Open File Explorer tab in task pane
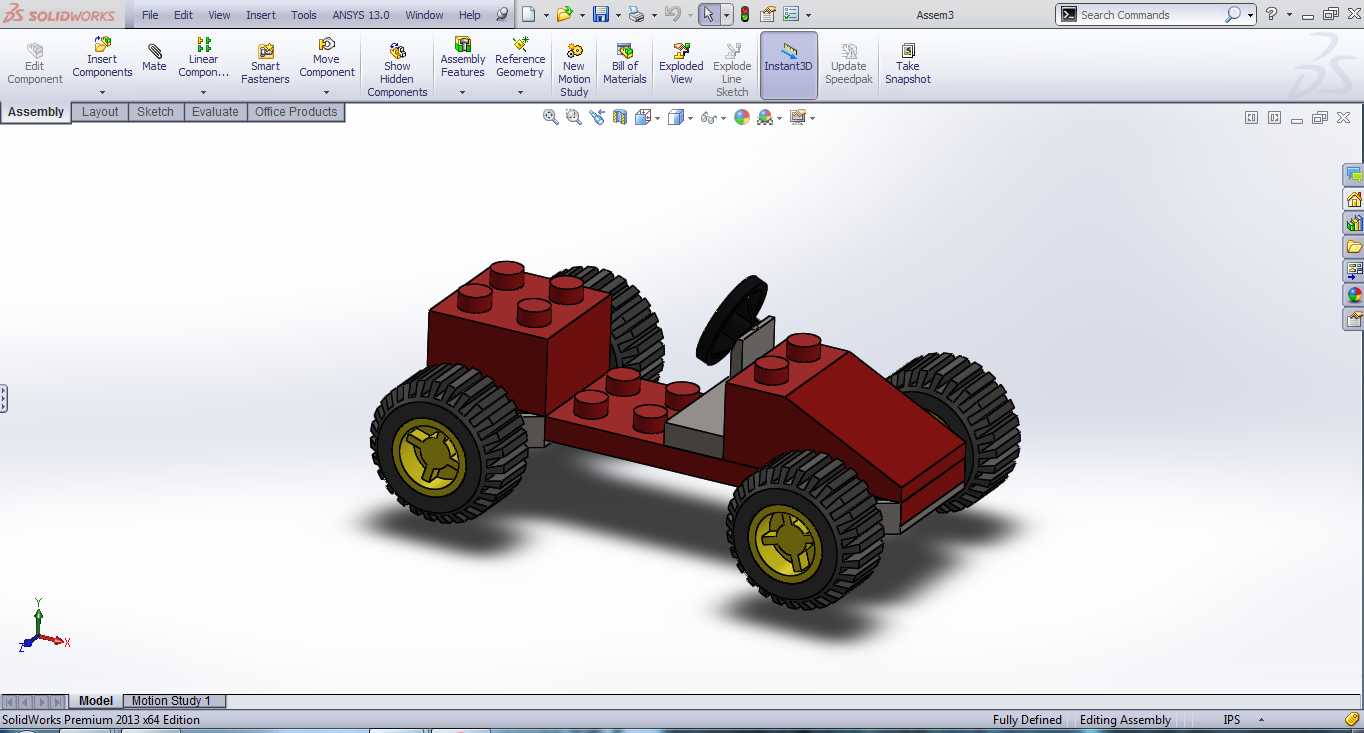Screen dimensions: 1364x733 pyautogui.click(x=1354, y=247)
